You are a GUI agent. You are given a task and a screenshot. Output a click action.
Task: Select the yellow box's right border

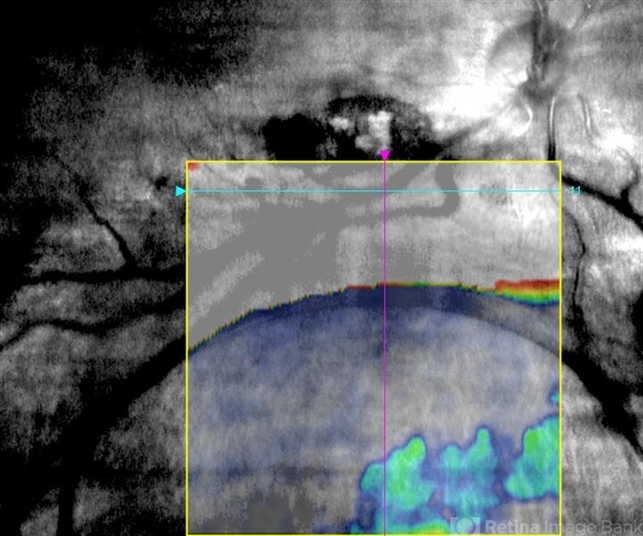561,350
